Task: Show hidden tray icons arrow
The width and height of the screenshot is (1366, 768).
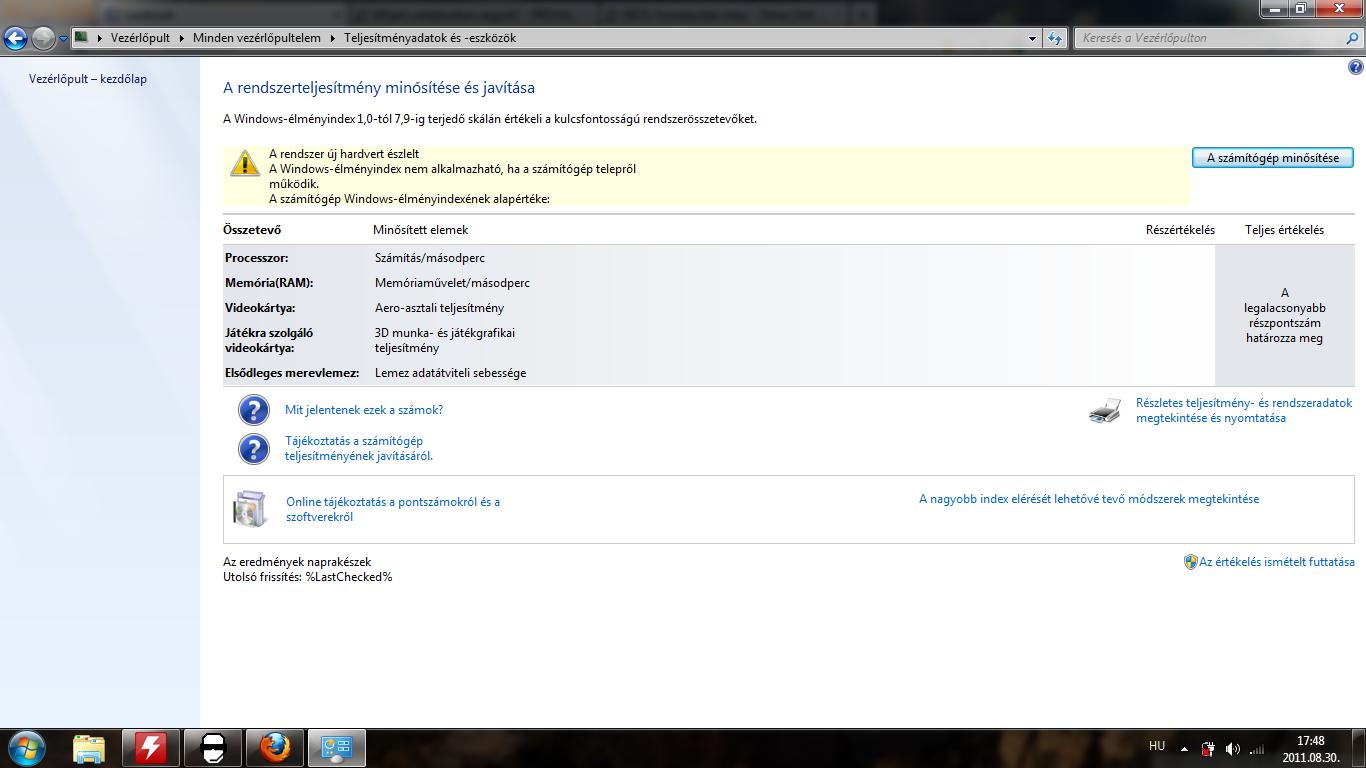Action: pyautogui.click(x=1185, y=748)
